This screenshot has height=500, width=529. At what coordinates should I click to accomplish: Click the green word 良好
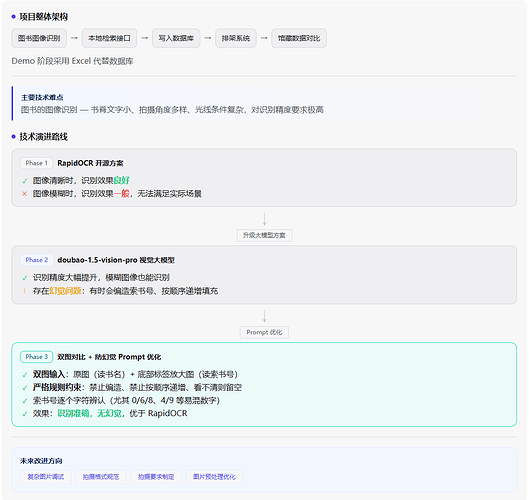[121, 180]
